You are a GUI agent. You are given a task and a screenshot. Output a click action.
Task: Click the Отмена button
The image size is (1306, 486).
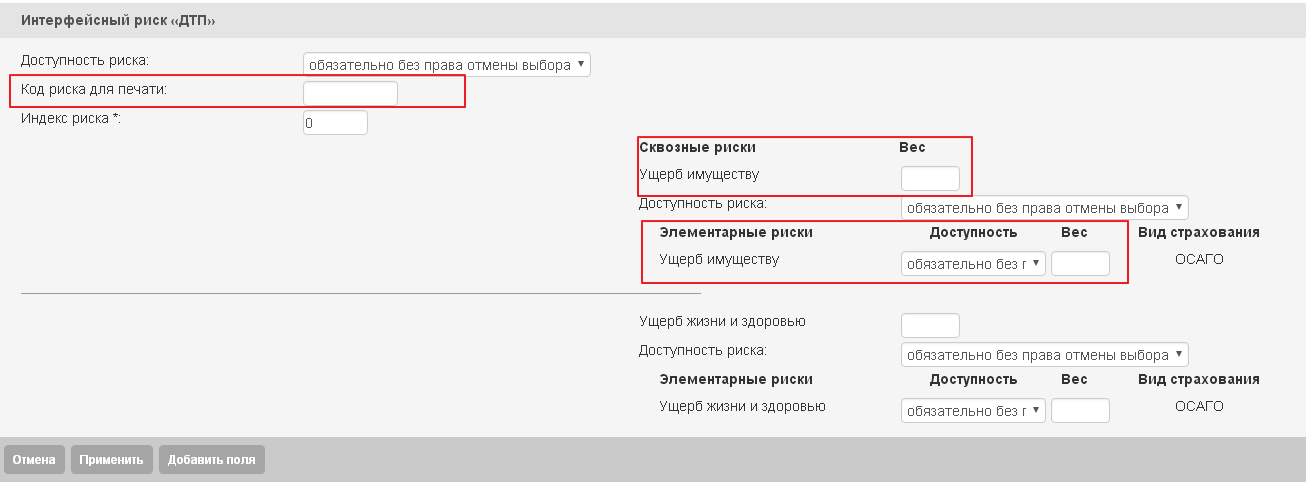point(35,460)
